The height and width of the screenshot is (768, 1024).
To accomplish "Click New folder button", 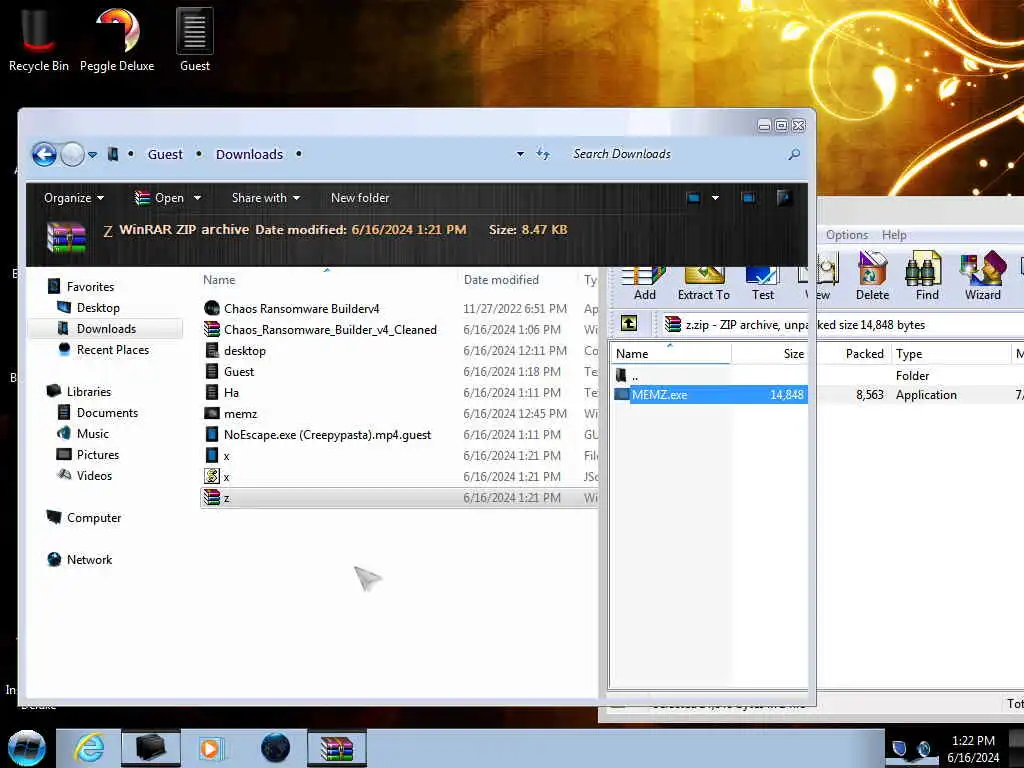I will (x=360, y=198).
